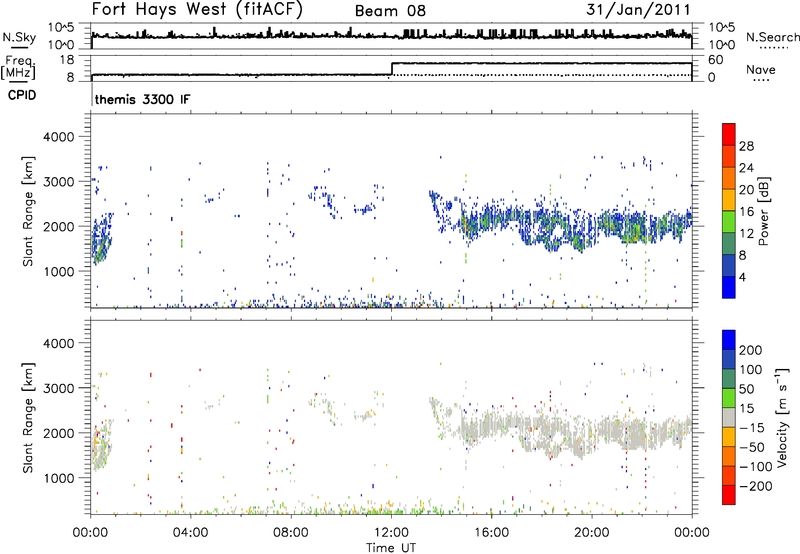The image size is (800, 554).
Task: Click the power panel "Slant Range [km]" label
Action: [x=28, y=211]
